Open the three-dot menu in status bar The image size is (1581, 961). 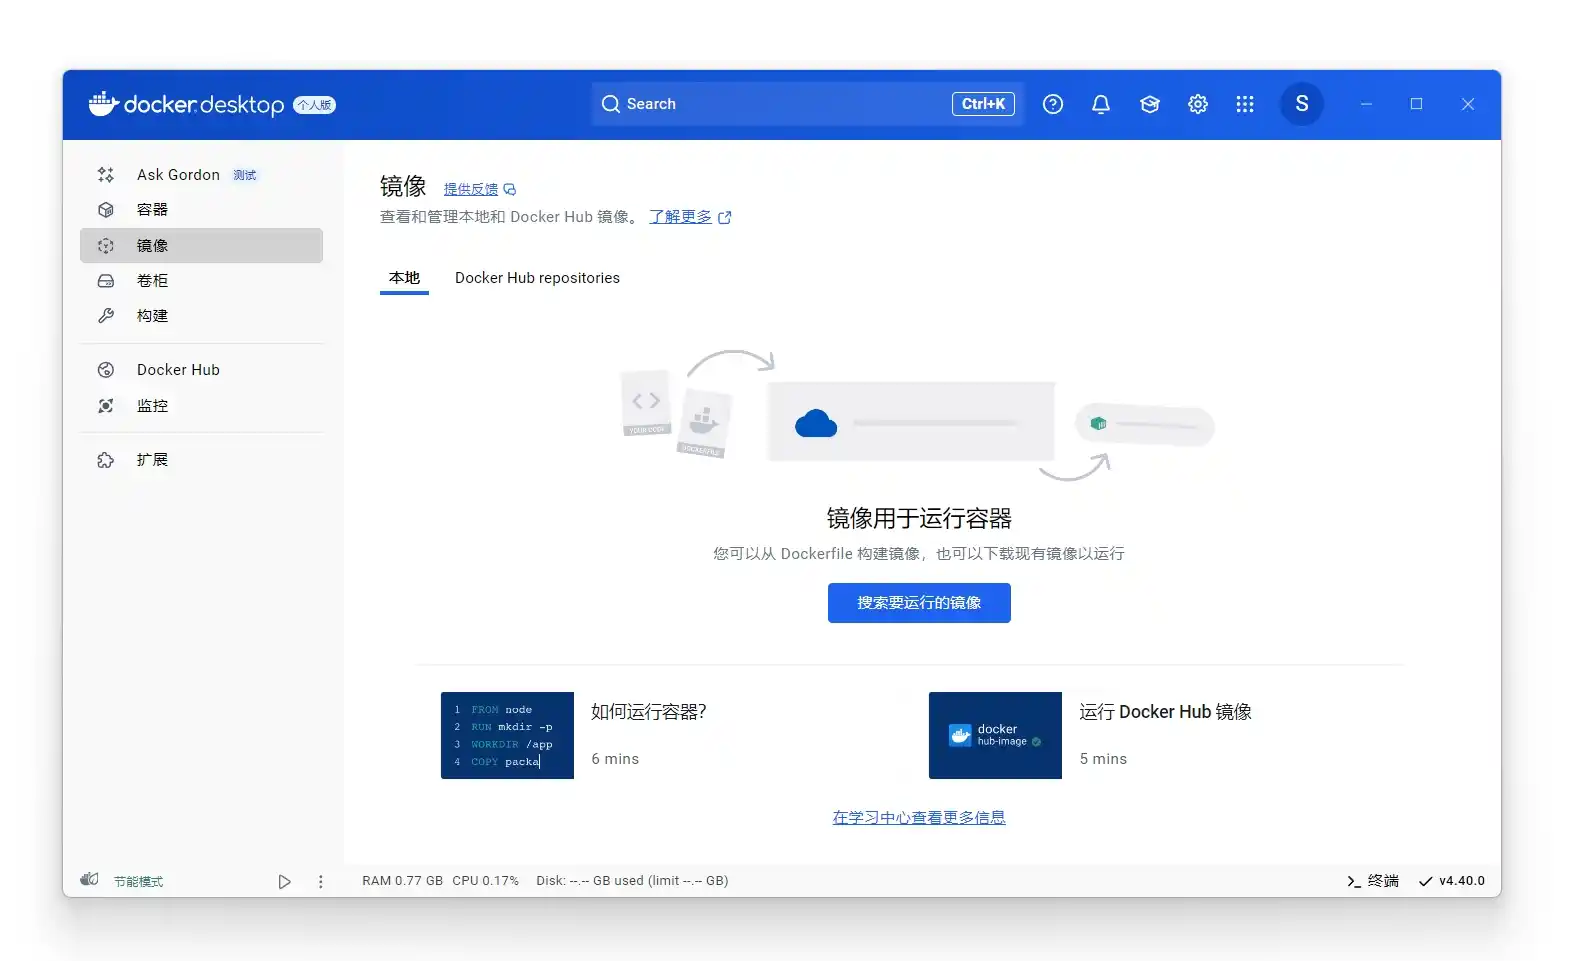pos(320,881)
